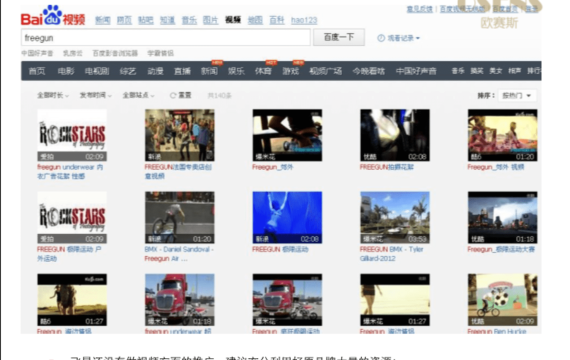
Task: Open the 'FREEGUN BMX - Tyler Gillard-2012' title link
Action: tap(392, 254)
